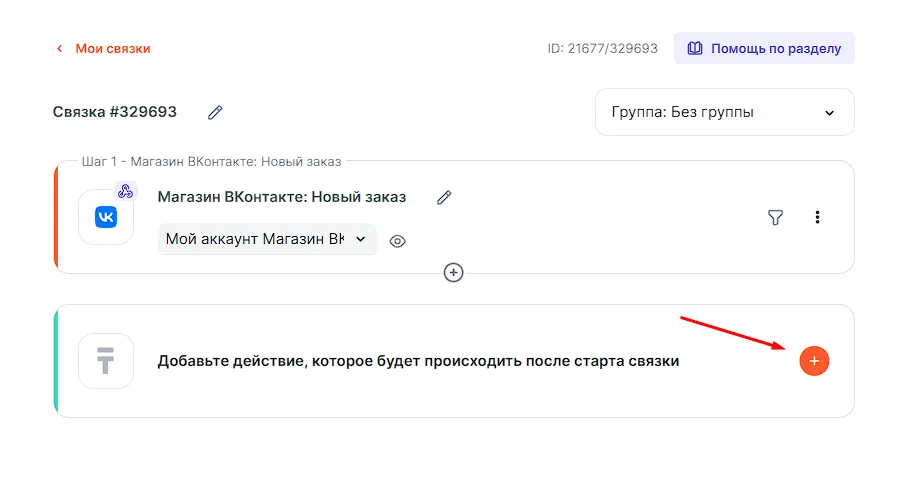Open the Группа: Без группы dropdown
The height and width of the screenshot is (489, 903).
724,112
